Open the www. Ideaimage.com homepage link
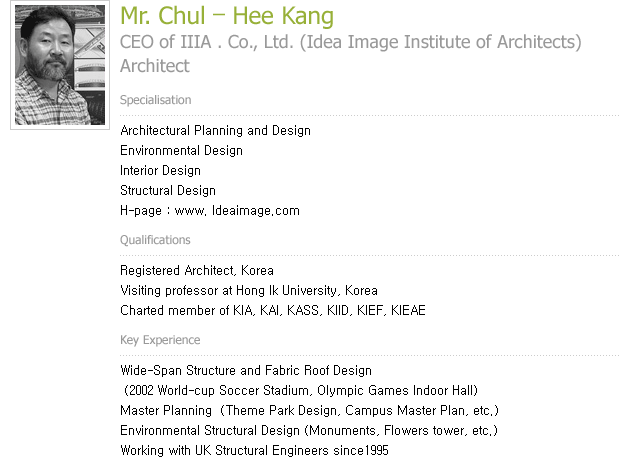This screenshot has width=630, height=465. [x=237, y=211]
